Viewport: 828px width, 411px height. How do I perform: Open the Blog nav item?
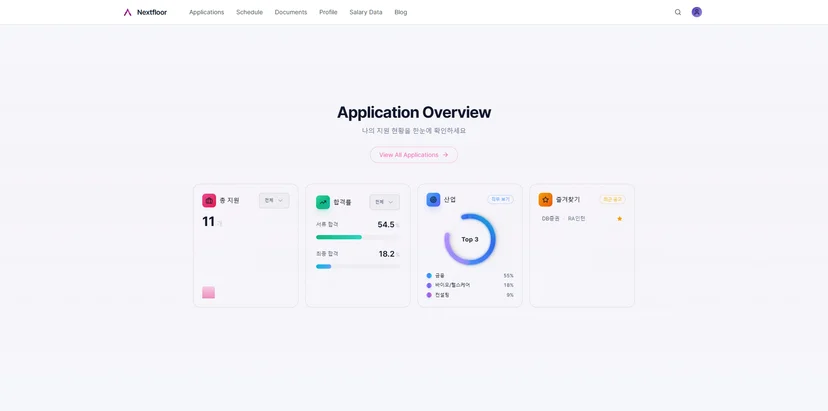tap(401, 12)
